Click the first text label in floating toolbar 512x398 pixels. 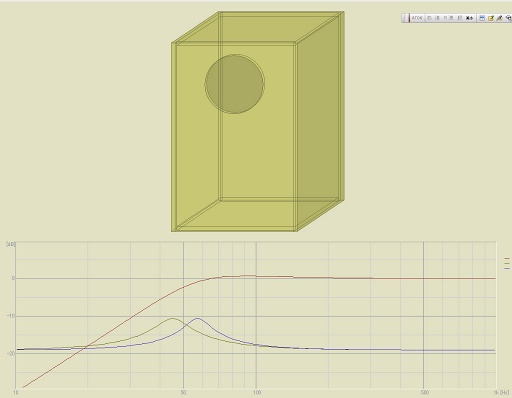(x=417, y=18)
